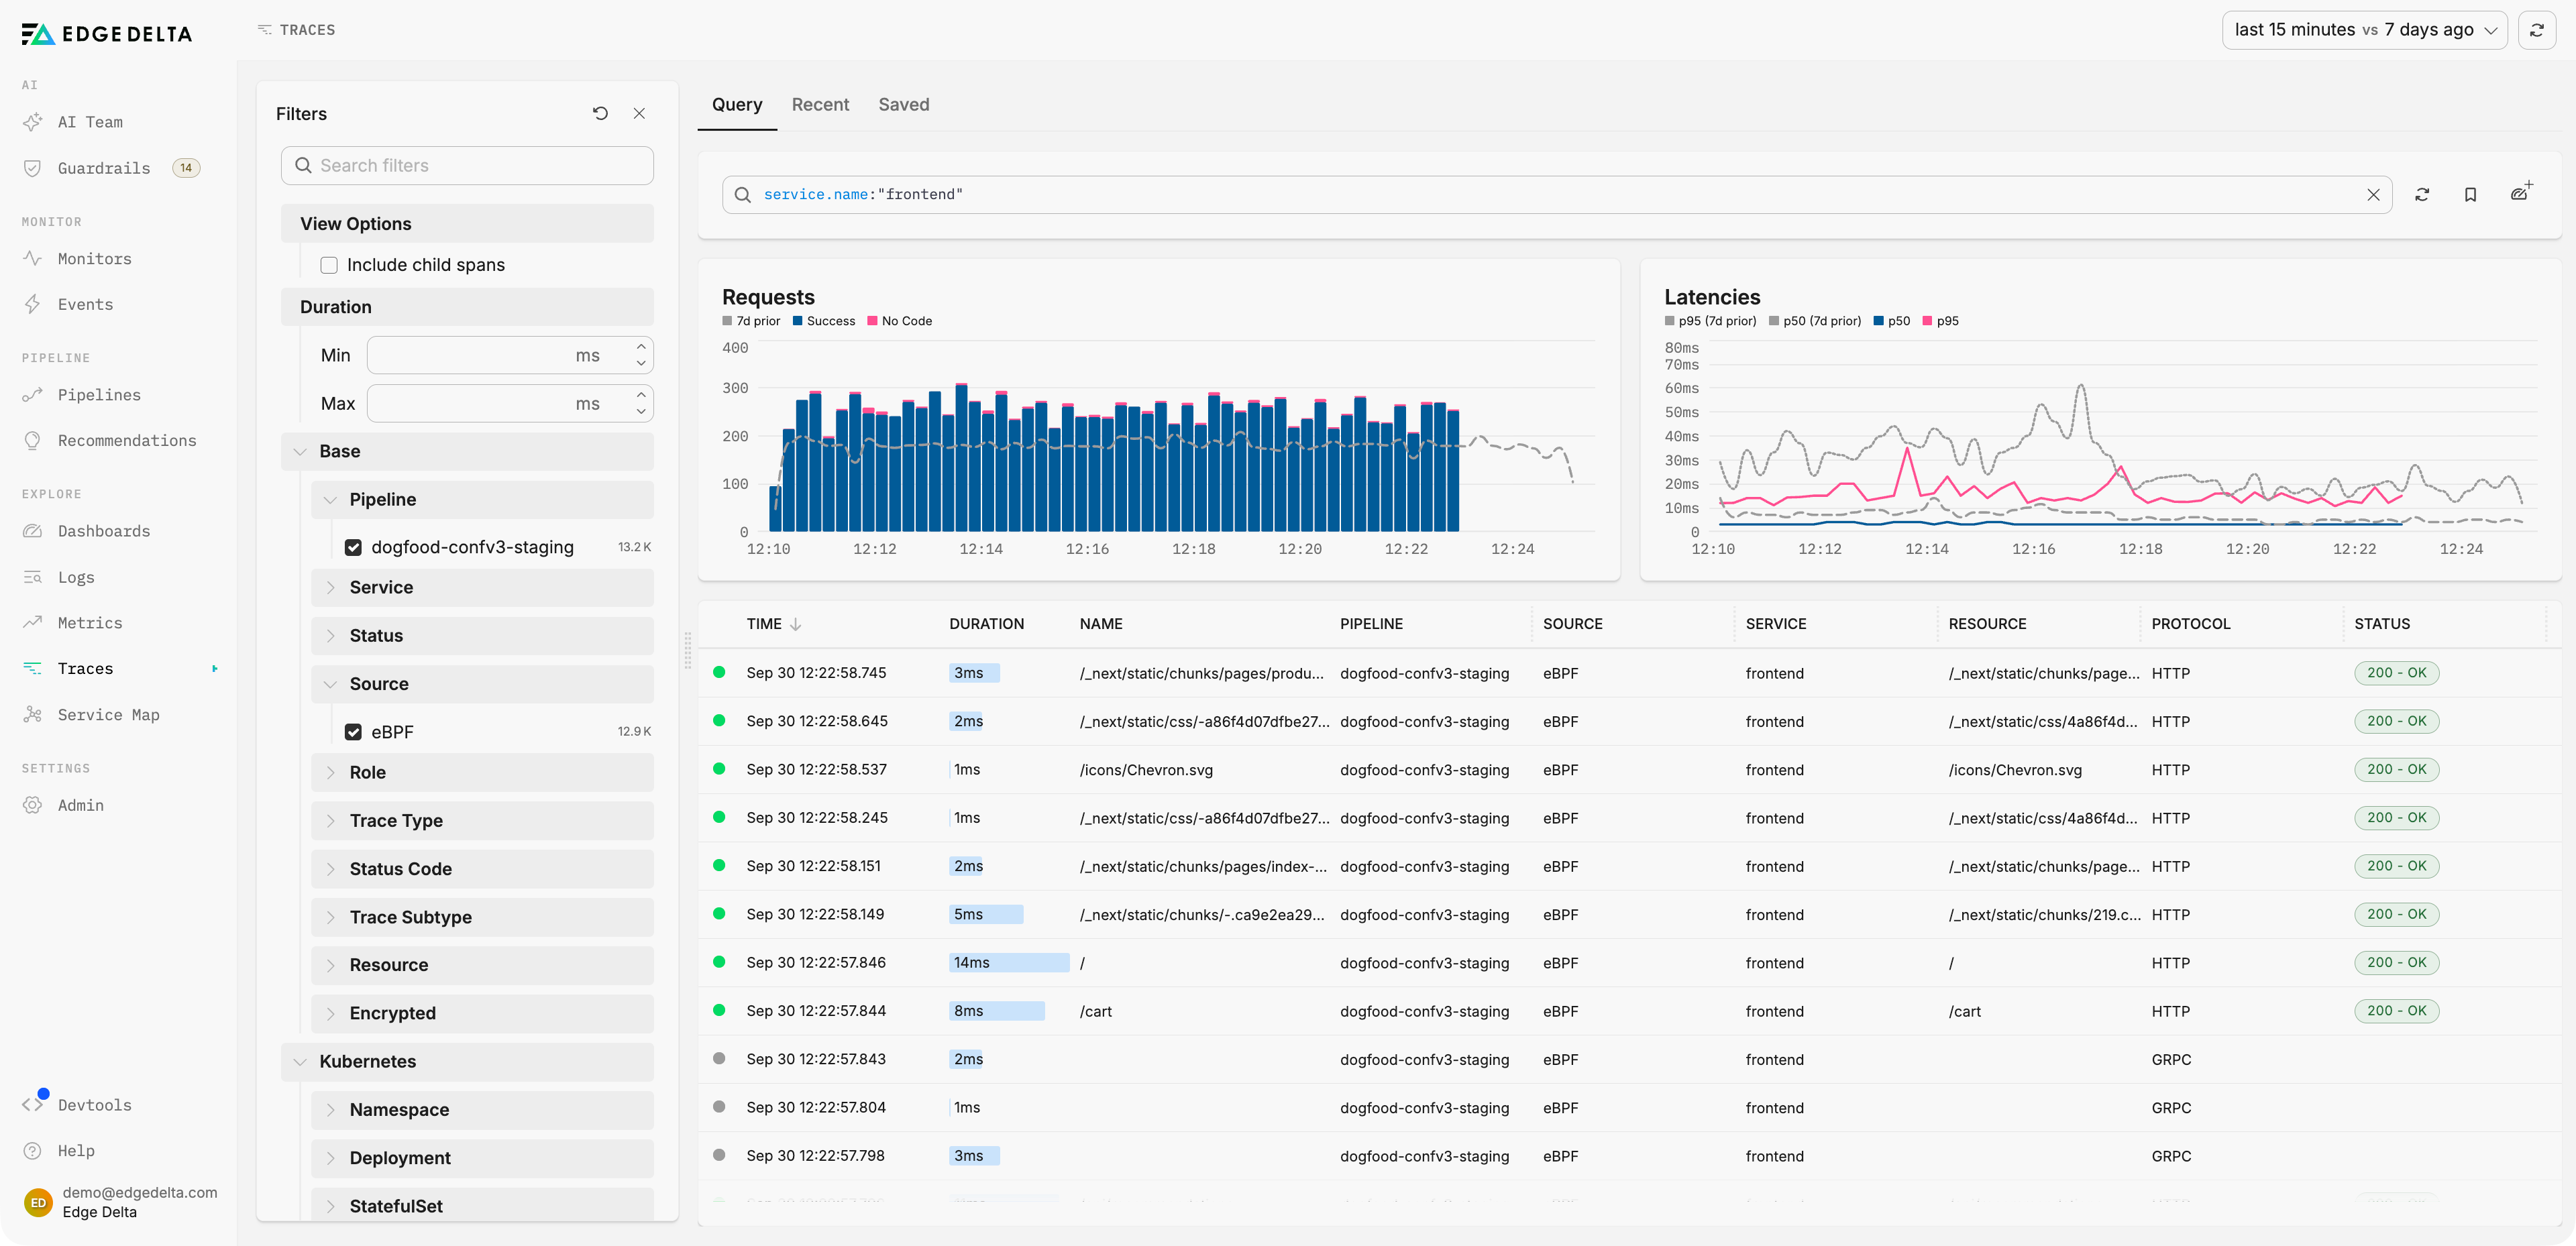
Task: Expand the Namespace filter
Action: (x=482, y=1110)
